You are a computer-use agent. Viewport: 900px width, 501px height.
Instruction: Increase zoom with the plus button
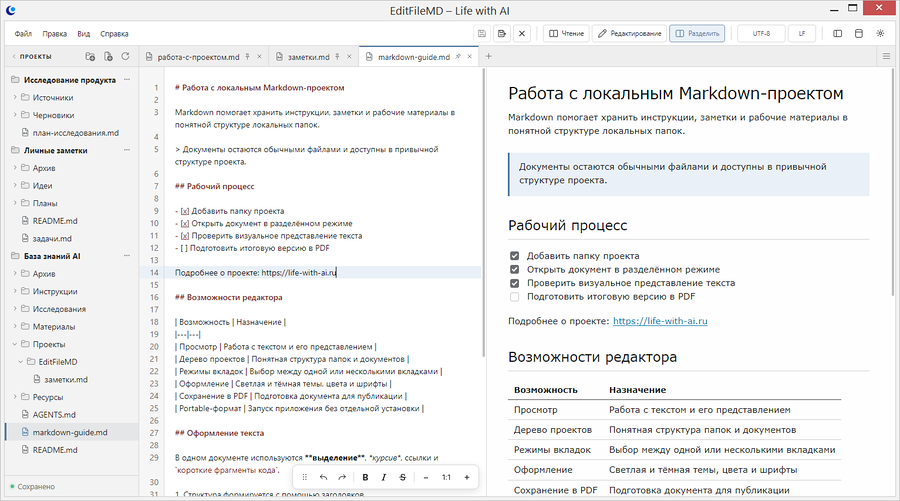pos(467,477)
